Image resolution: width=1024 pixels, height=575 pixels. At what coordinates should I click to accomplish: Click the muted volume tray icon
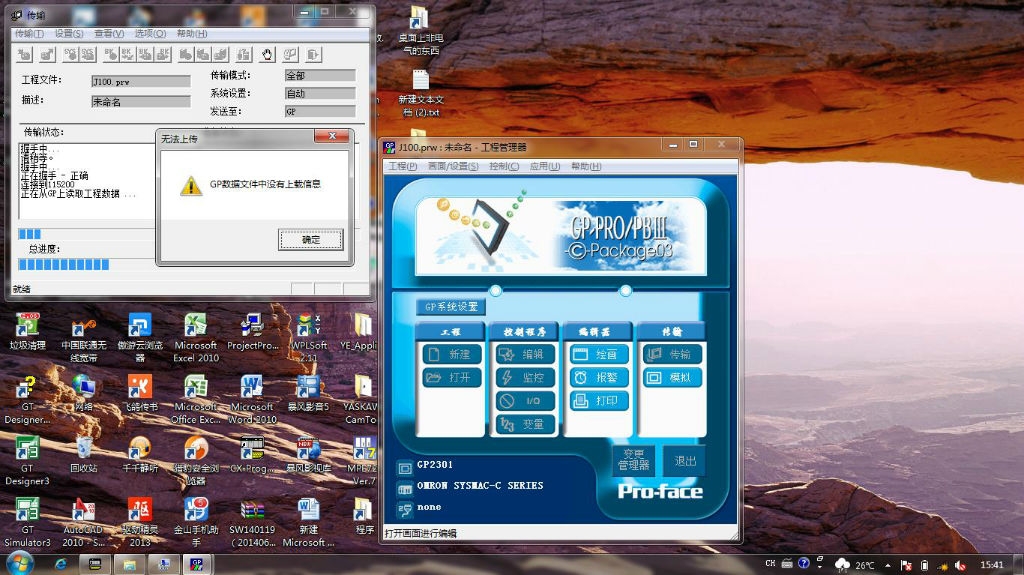click(x=960, y=565)
